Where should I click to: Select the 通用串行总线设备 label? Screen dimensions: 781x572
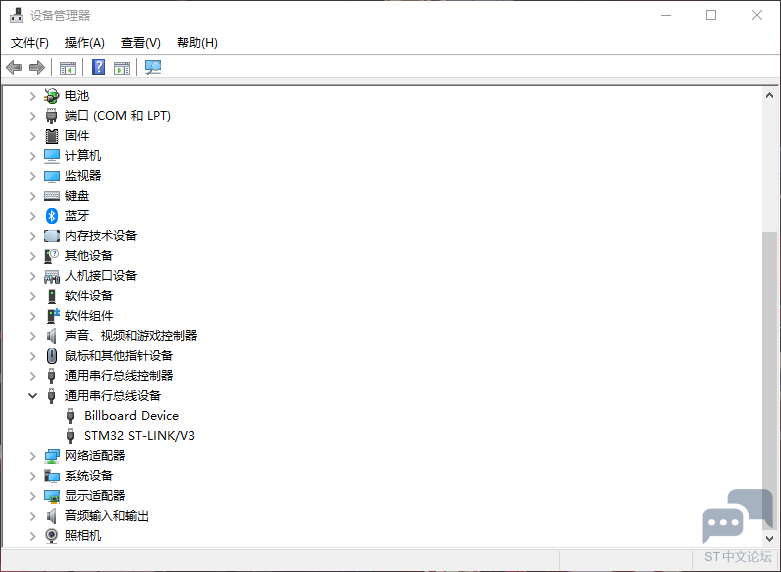pyautogui.click(x=113, y=396)
